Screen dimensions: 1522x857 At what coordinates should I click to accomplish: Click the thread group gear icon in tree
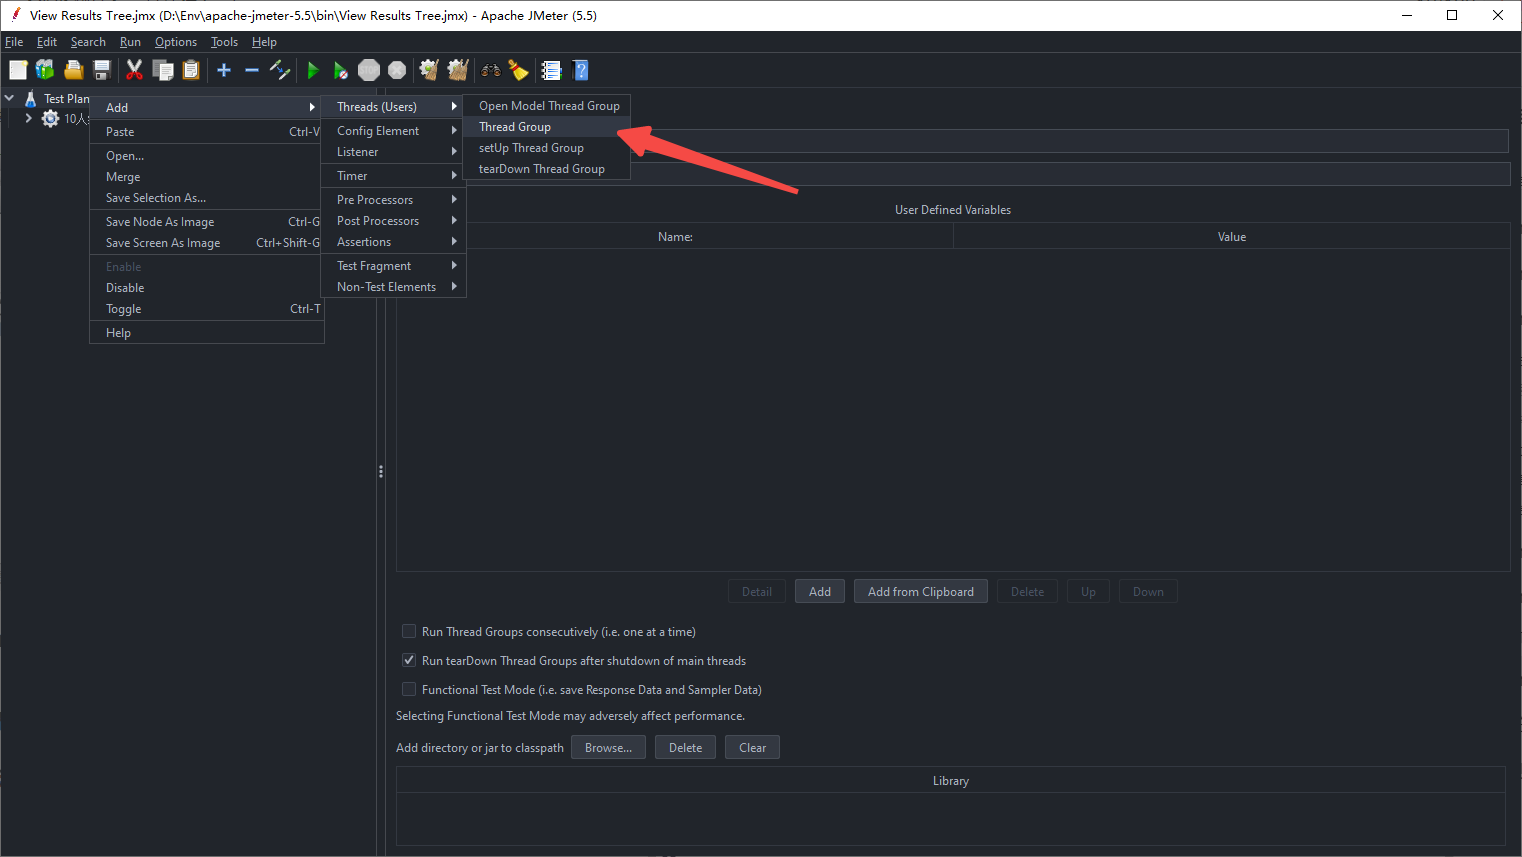(x=50, y=118)
